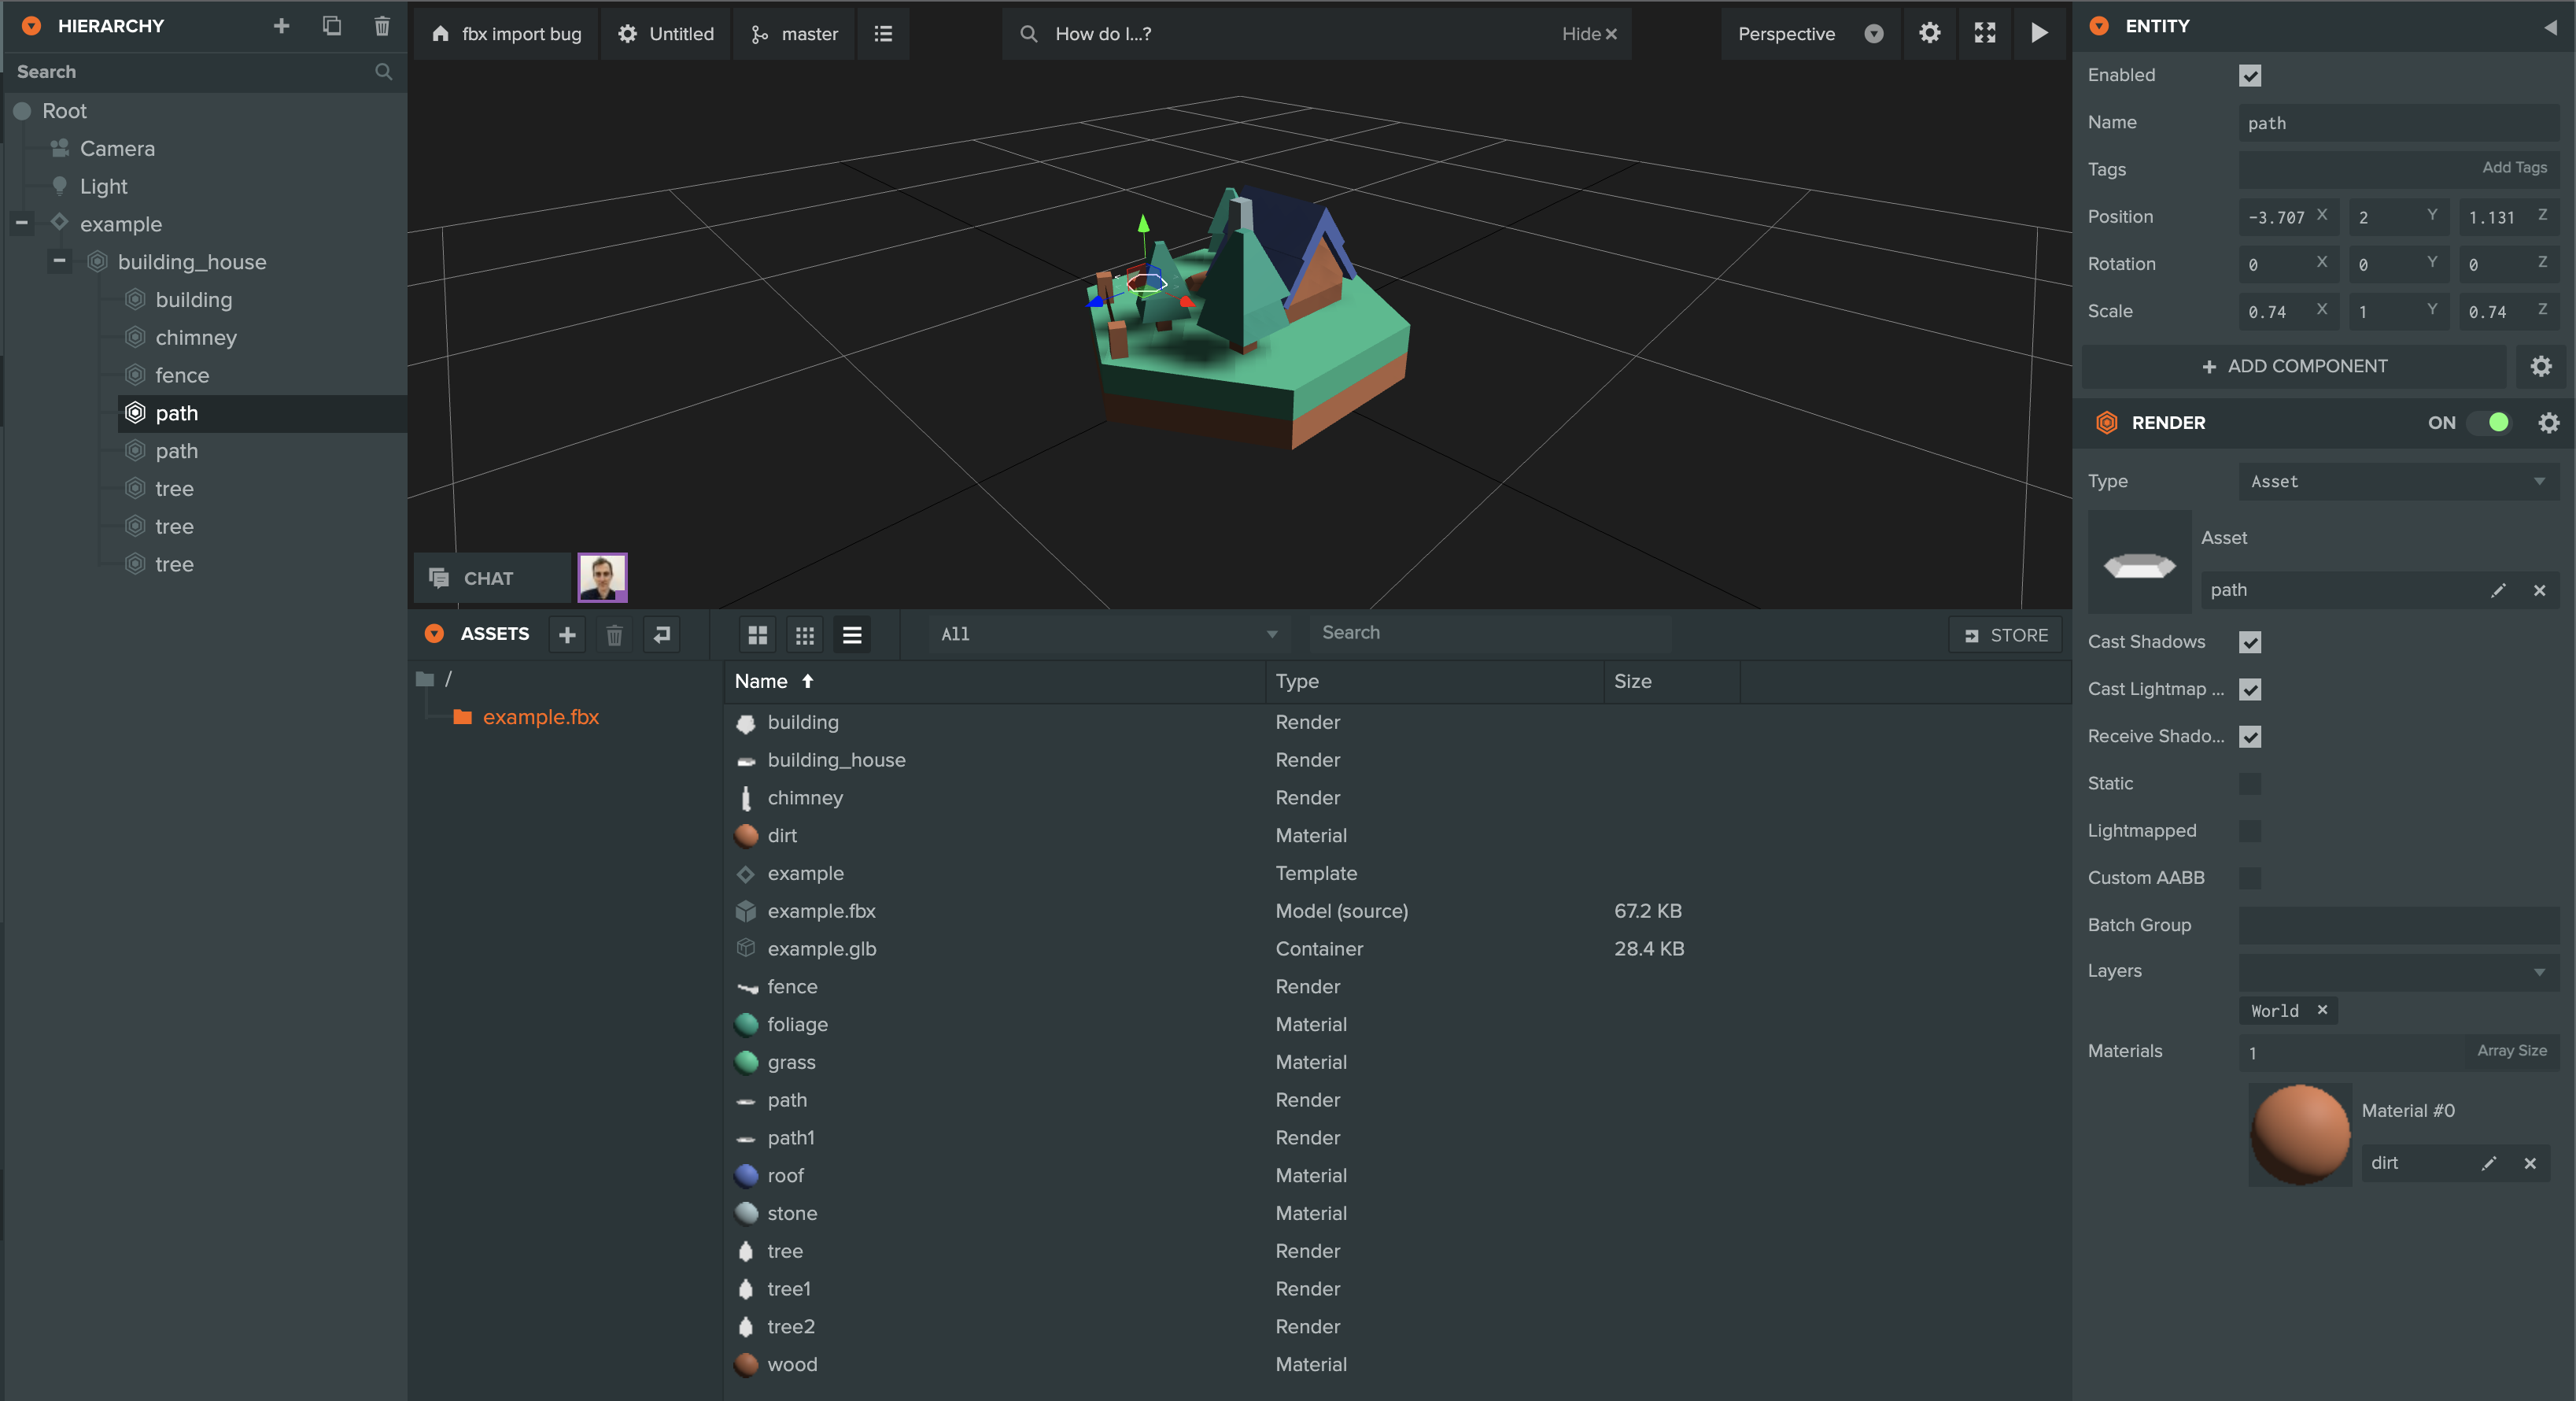
Task: Duplicate the selected entity
Action: coord(331,27)
